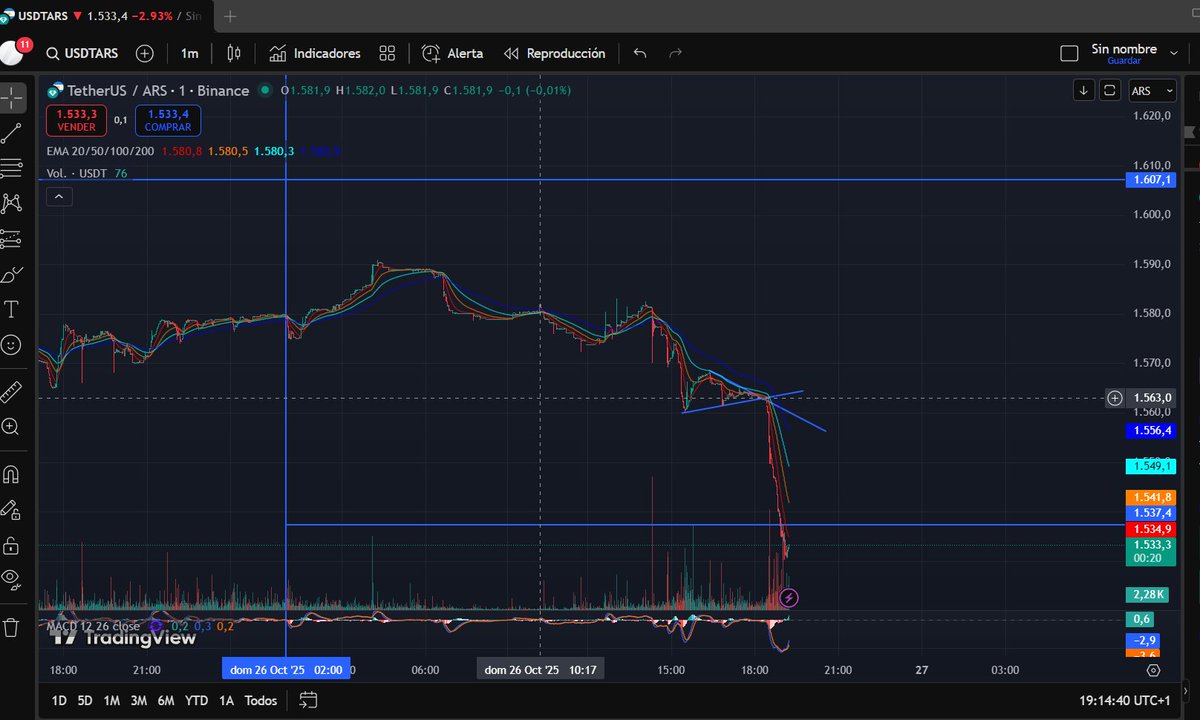Viewport: 1200px width, 720px height.
Task: Open the USDTARS symbol search
Action: pyautogui.click(x=83, y=53)
